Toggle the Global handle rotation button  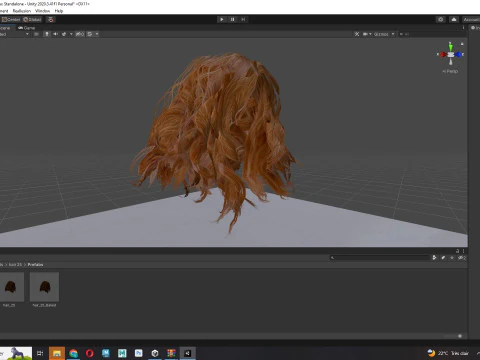click(x=32, y=19)
